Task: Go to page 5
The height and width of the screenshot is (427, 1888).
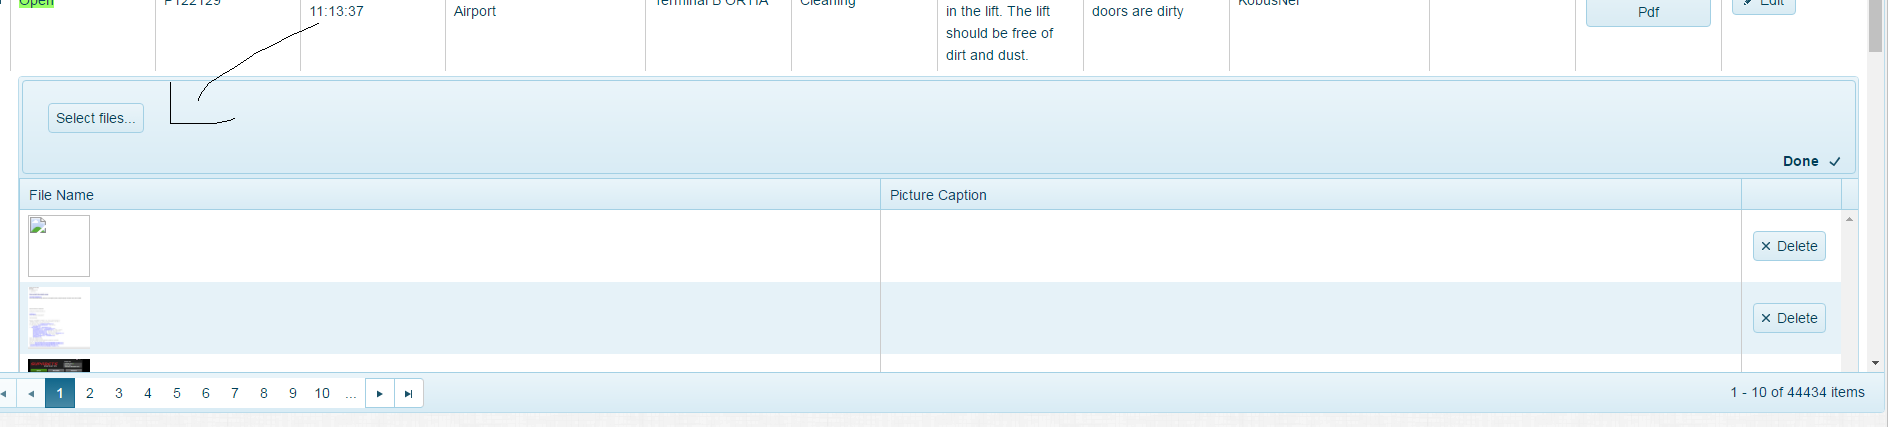Action: coord(177,394)
